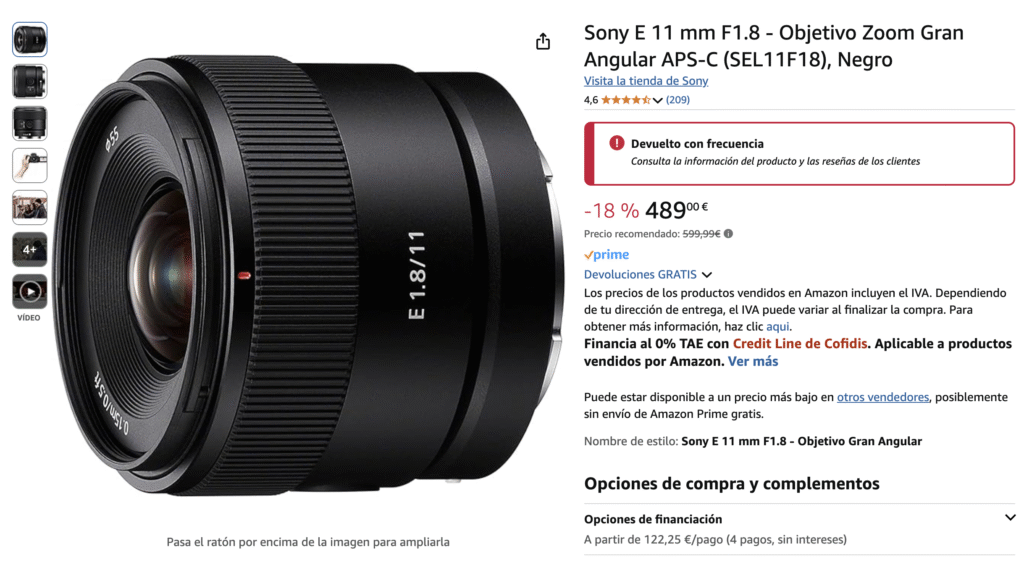Open Visita la tienda de Sony link

pyautogui.click(x=646, y=81)
